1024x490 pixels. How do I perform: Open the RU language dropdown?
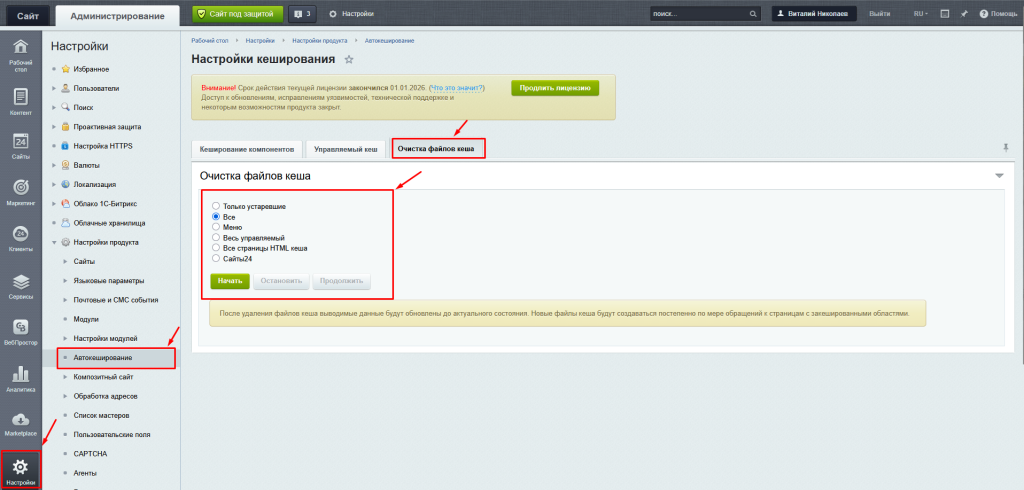921,14
